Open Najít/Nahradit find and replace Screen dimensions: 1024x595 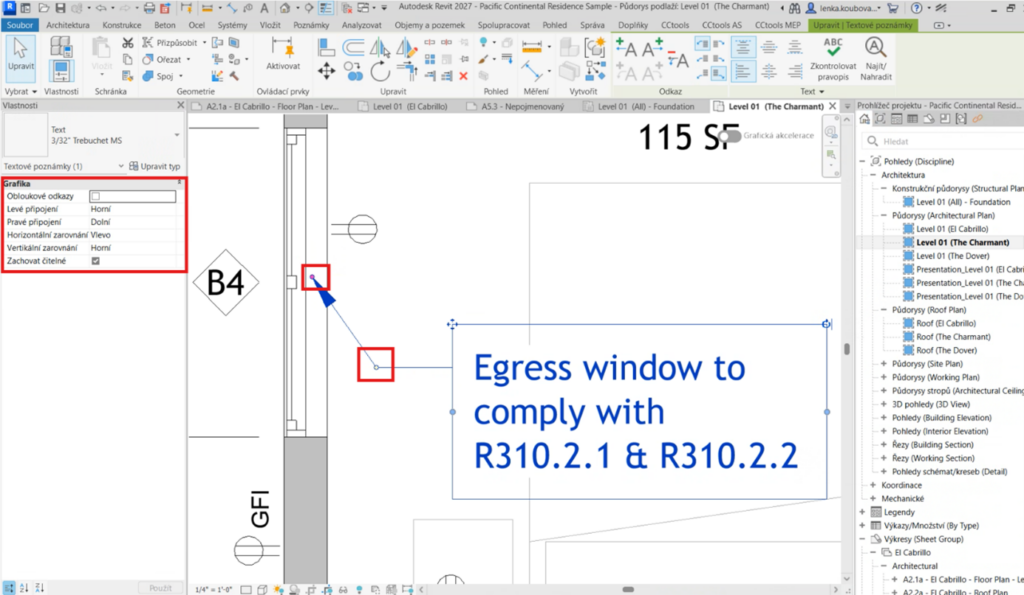coord(875,56)
